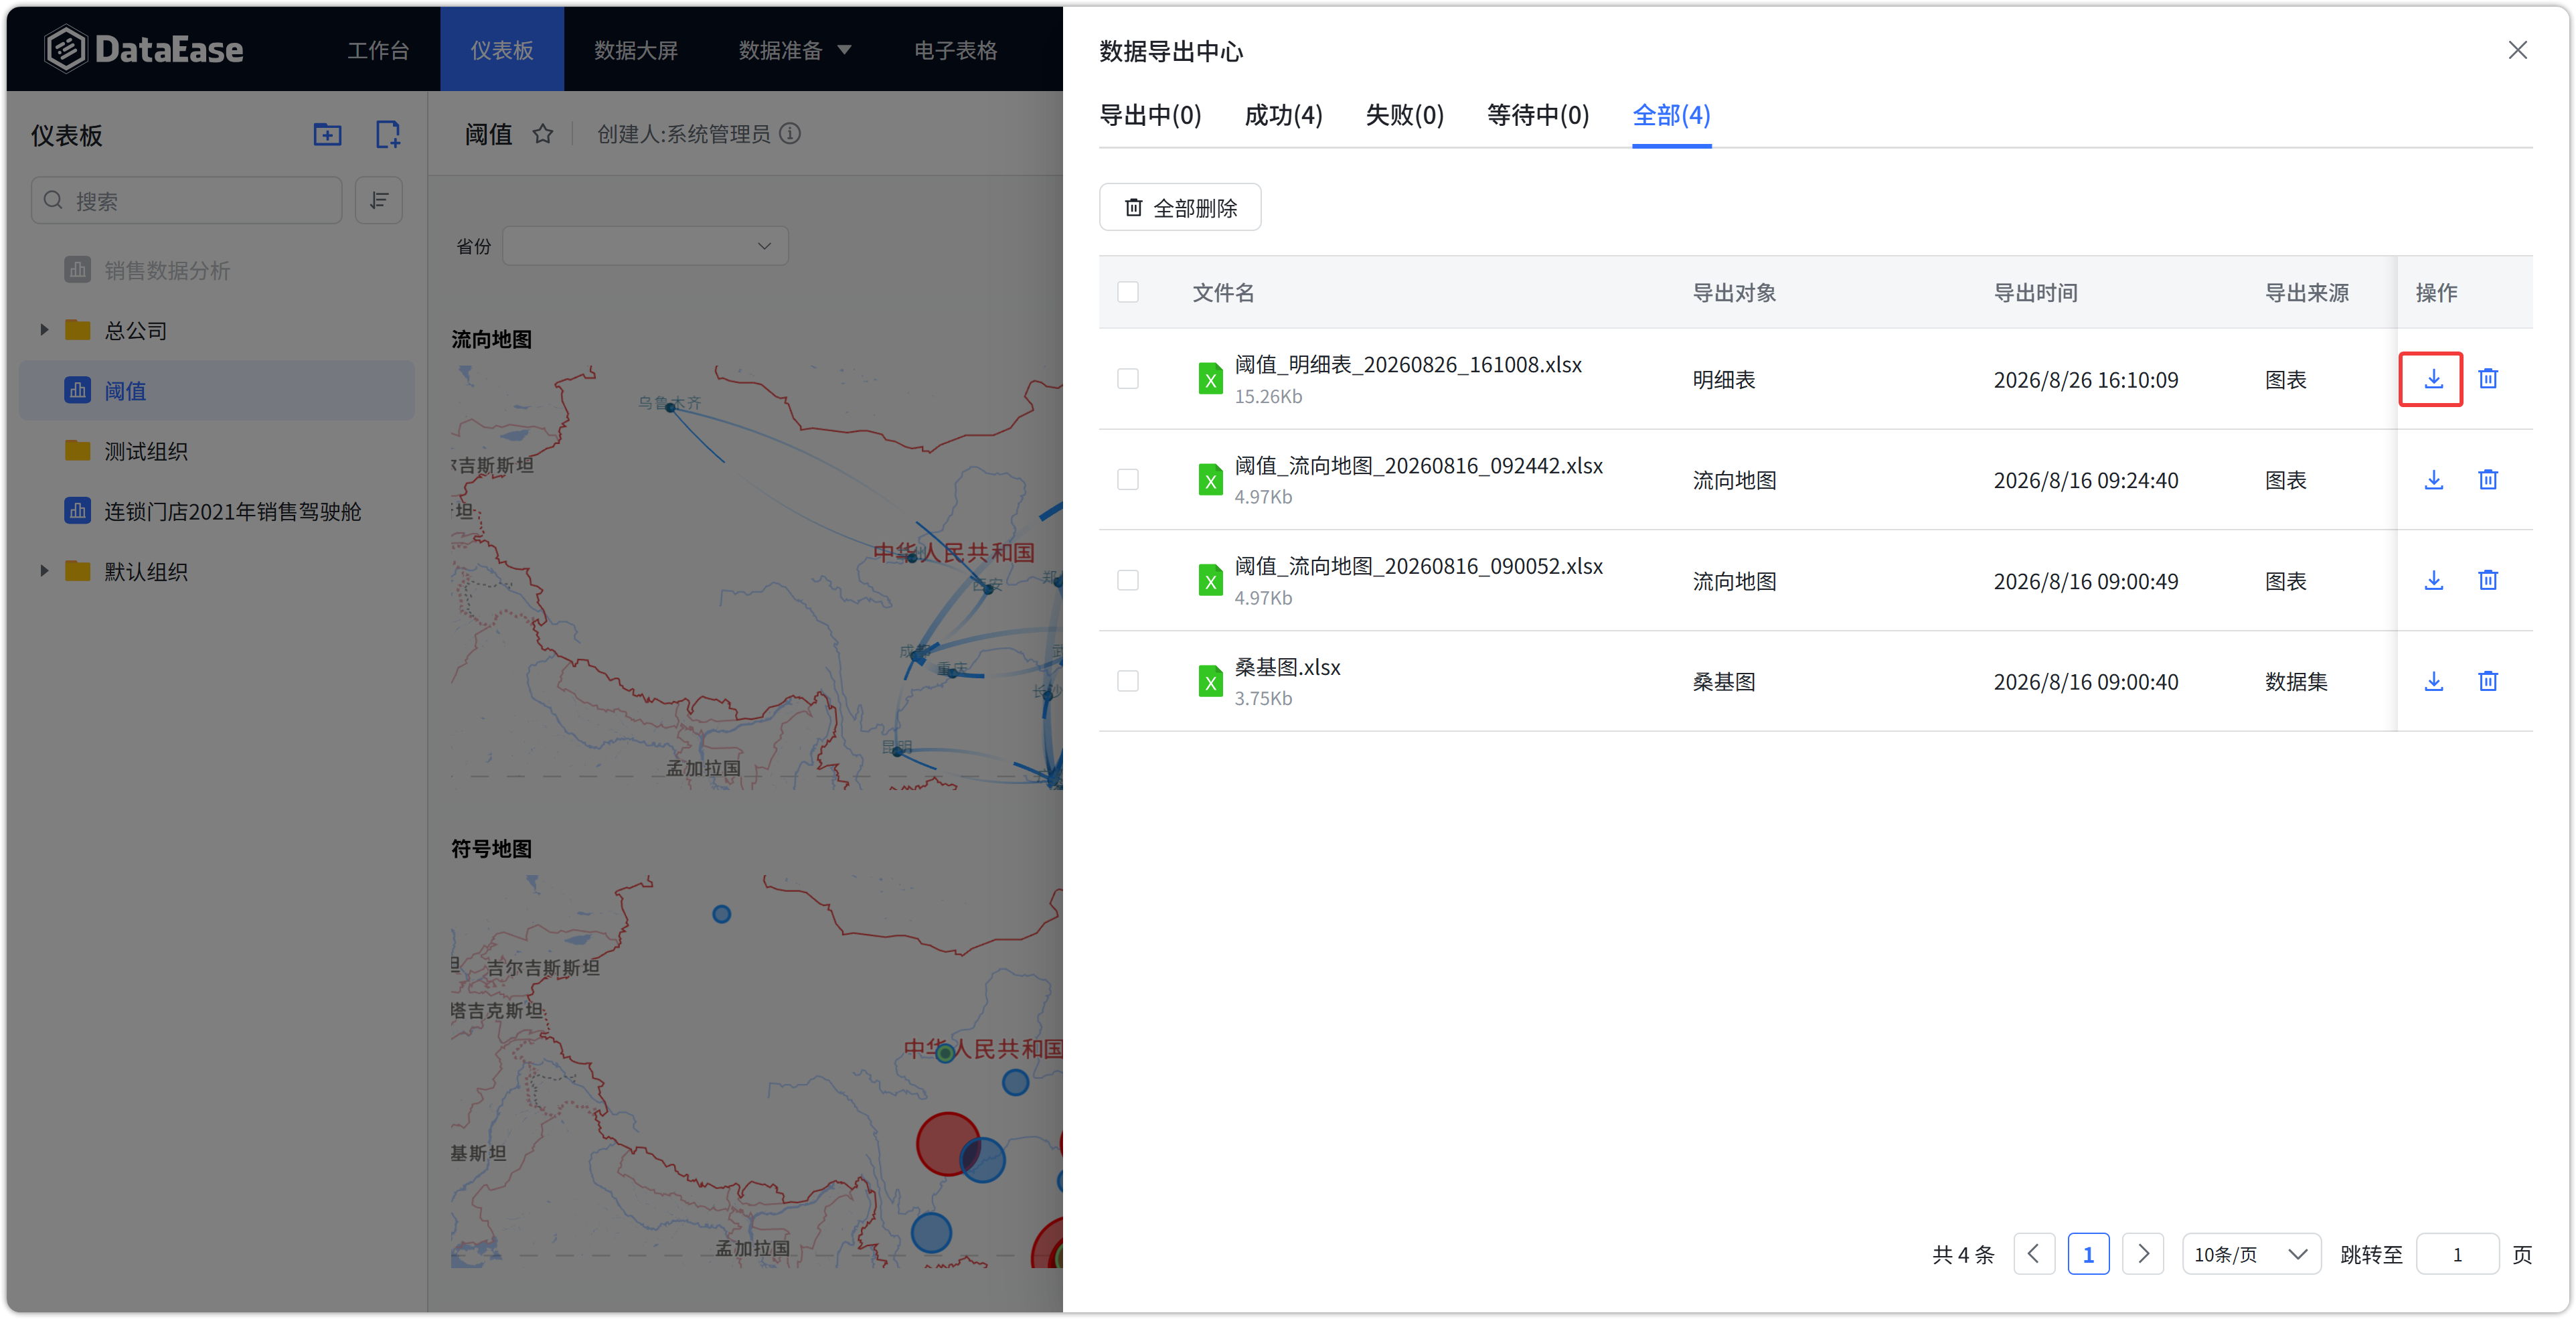Delete 桑基图.xlsx export record
Viewport: 2576px width, 1319px height.
coord(2488,681)
